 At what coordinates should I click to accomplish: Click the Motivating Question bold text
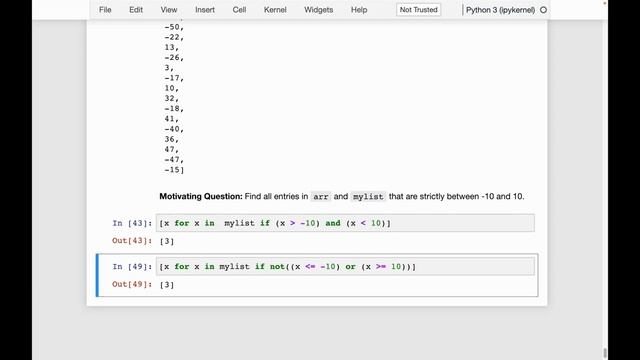click(201, 196)
